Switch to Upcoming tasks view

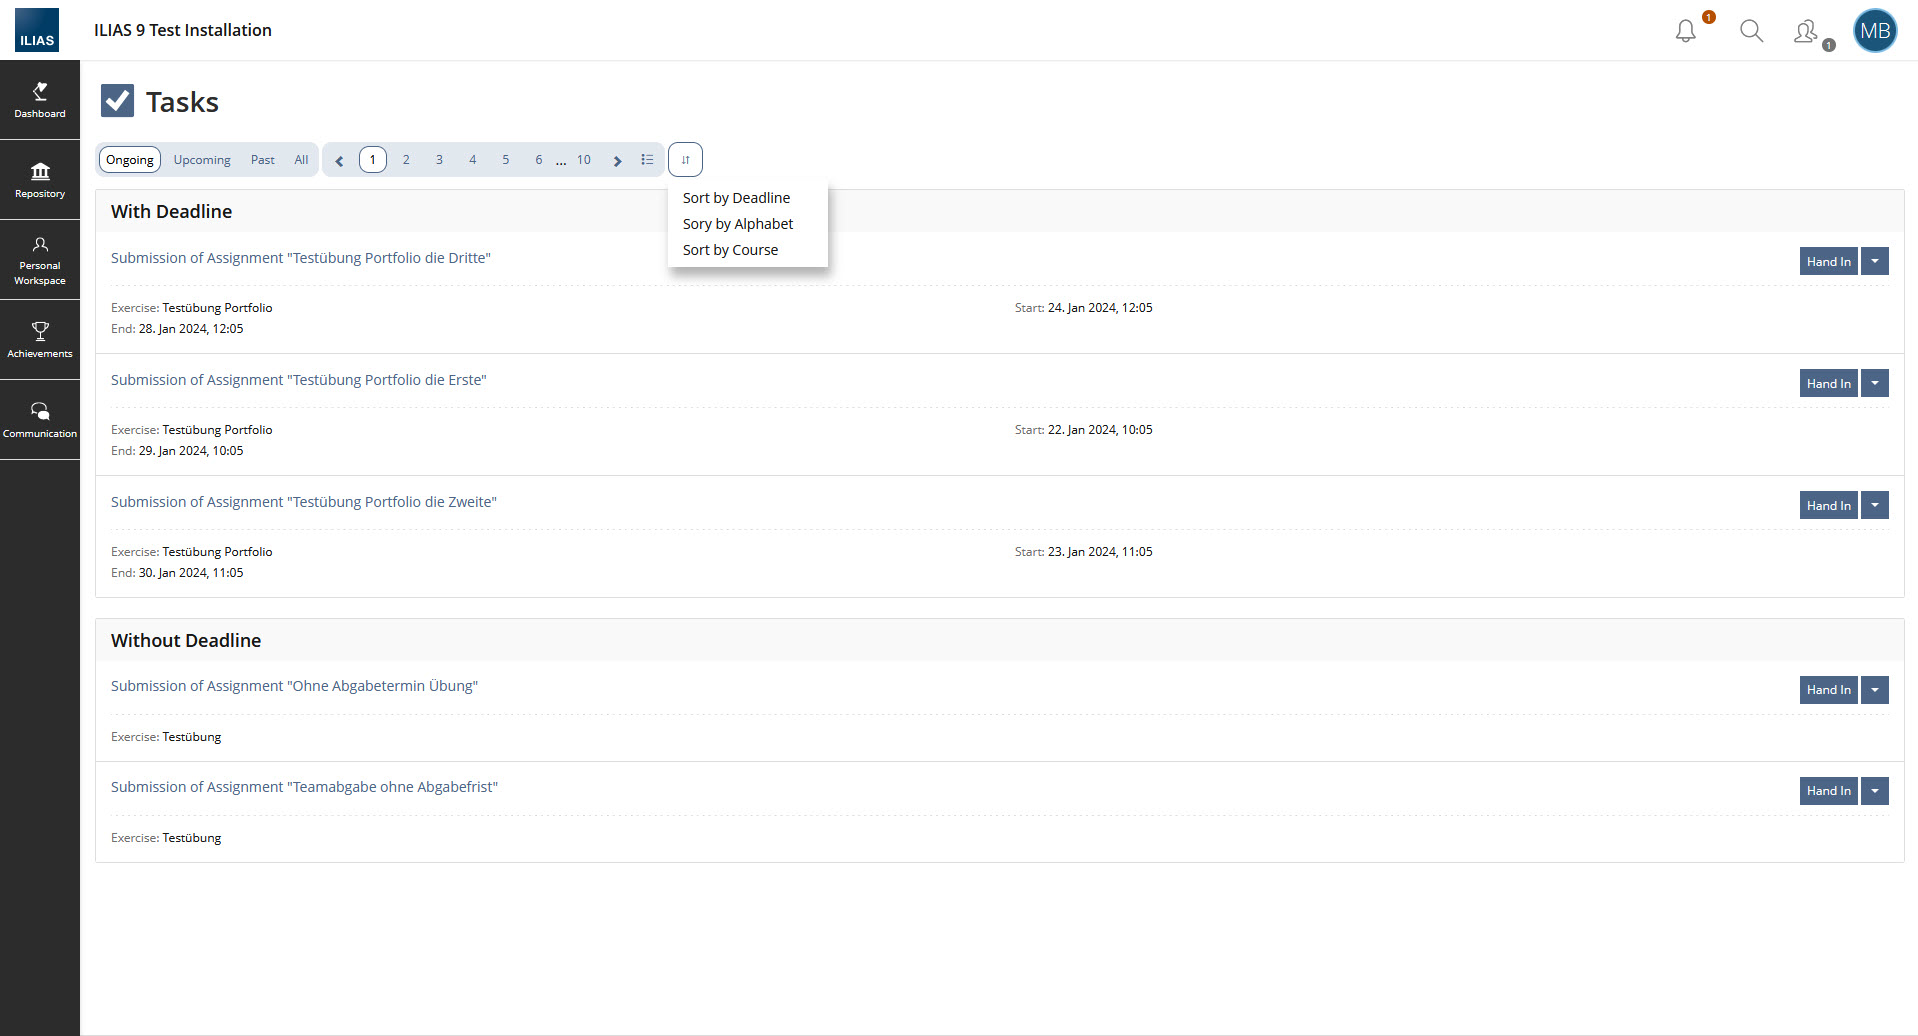pos(202,160)
